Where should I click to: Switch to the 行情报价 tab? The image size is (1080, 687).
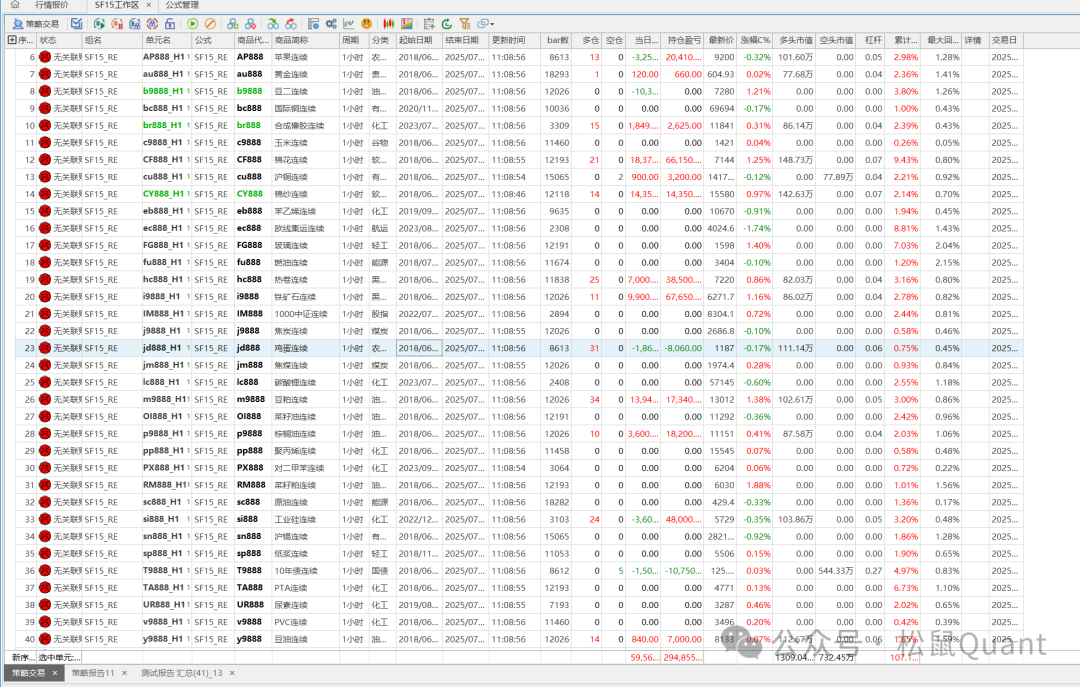[x=52, y=5]
